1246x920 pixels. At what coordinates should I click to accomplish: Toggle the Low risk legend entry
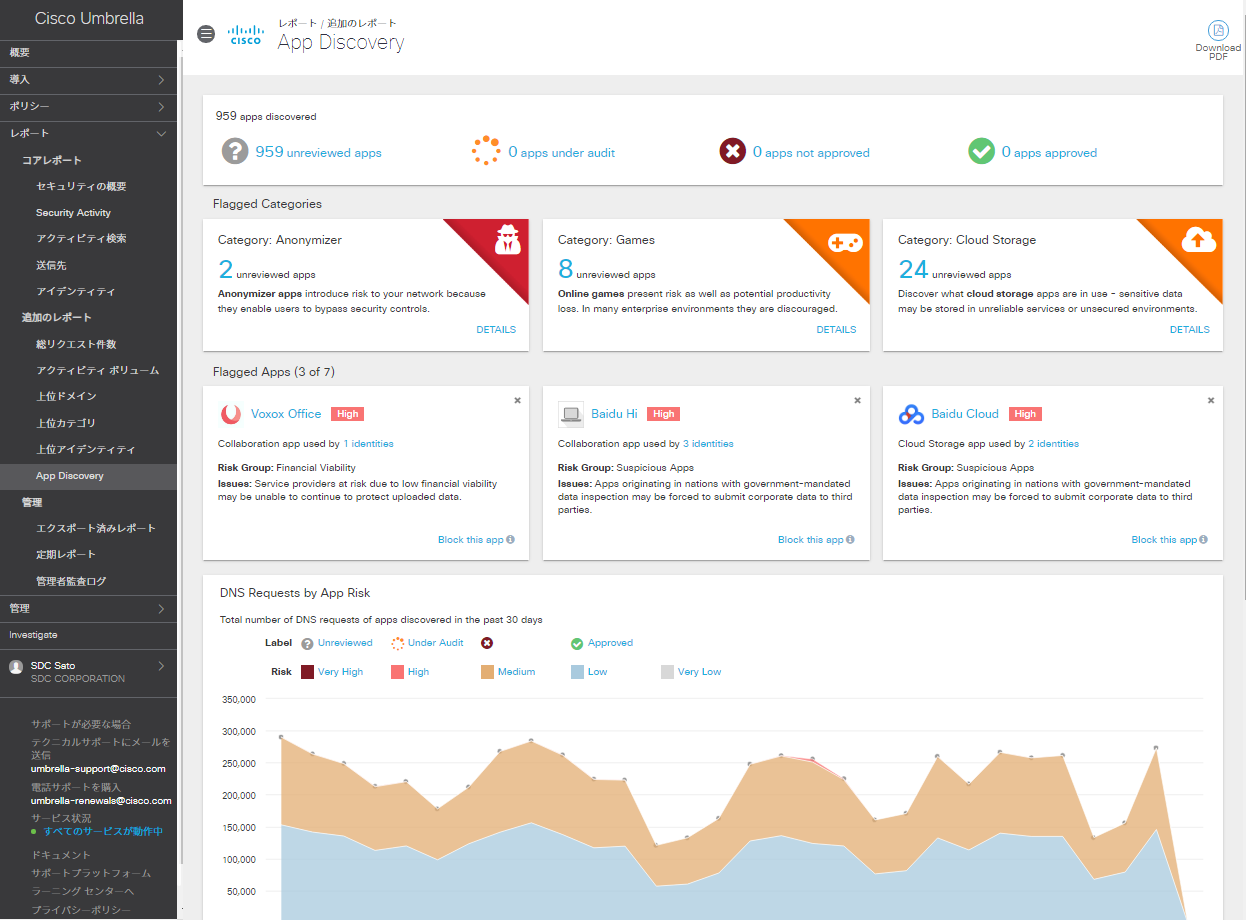pyautogui.click(x=589, y=672)
